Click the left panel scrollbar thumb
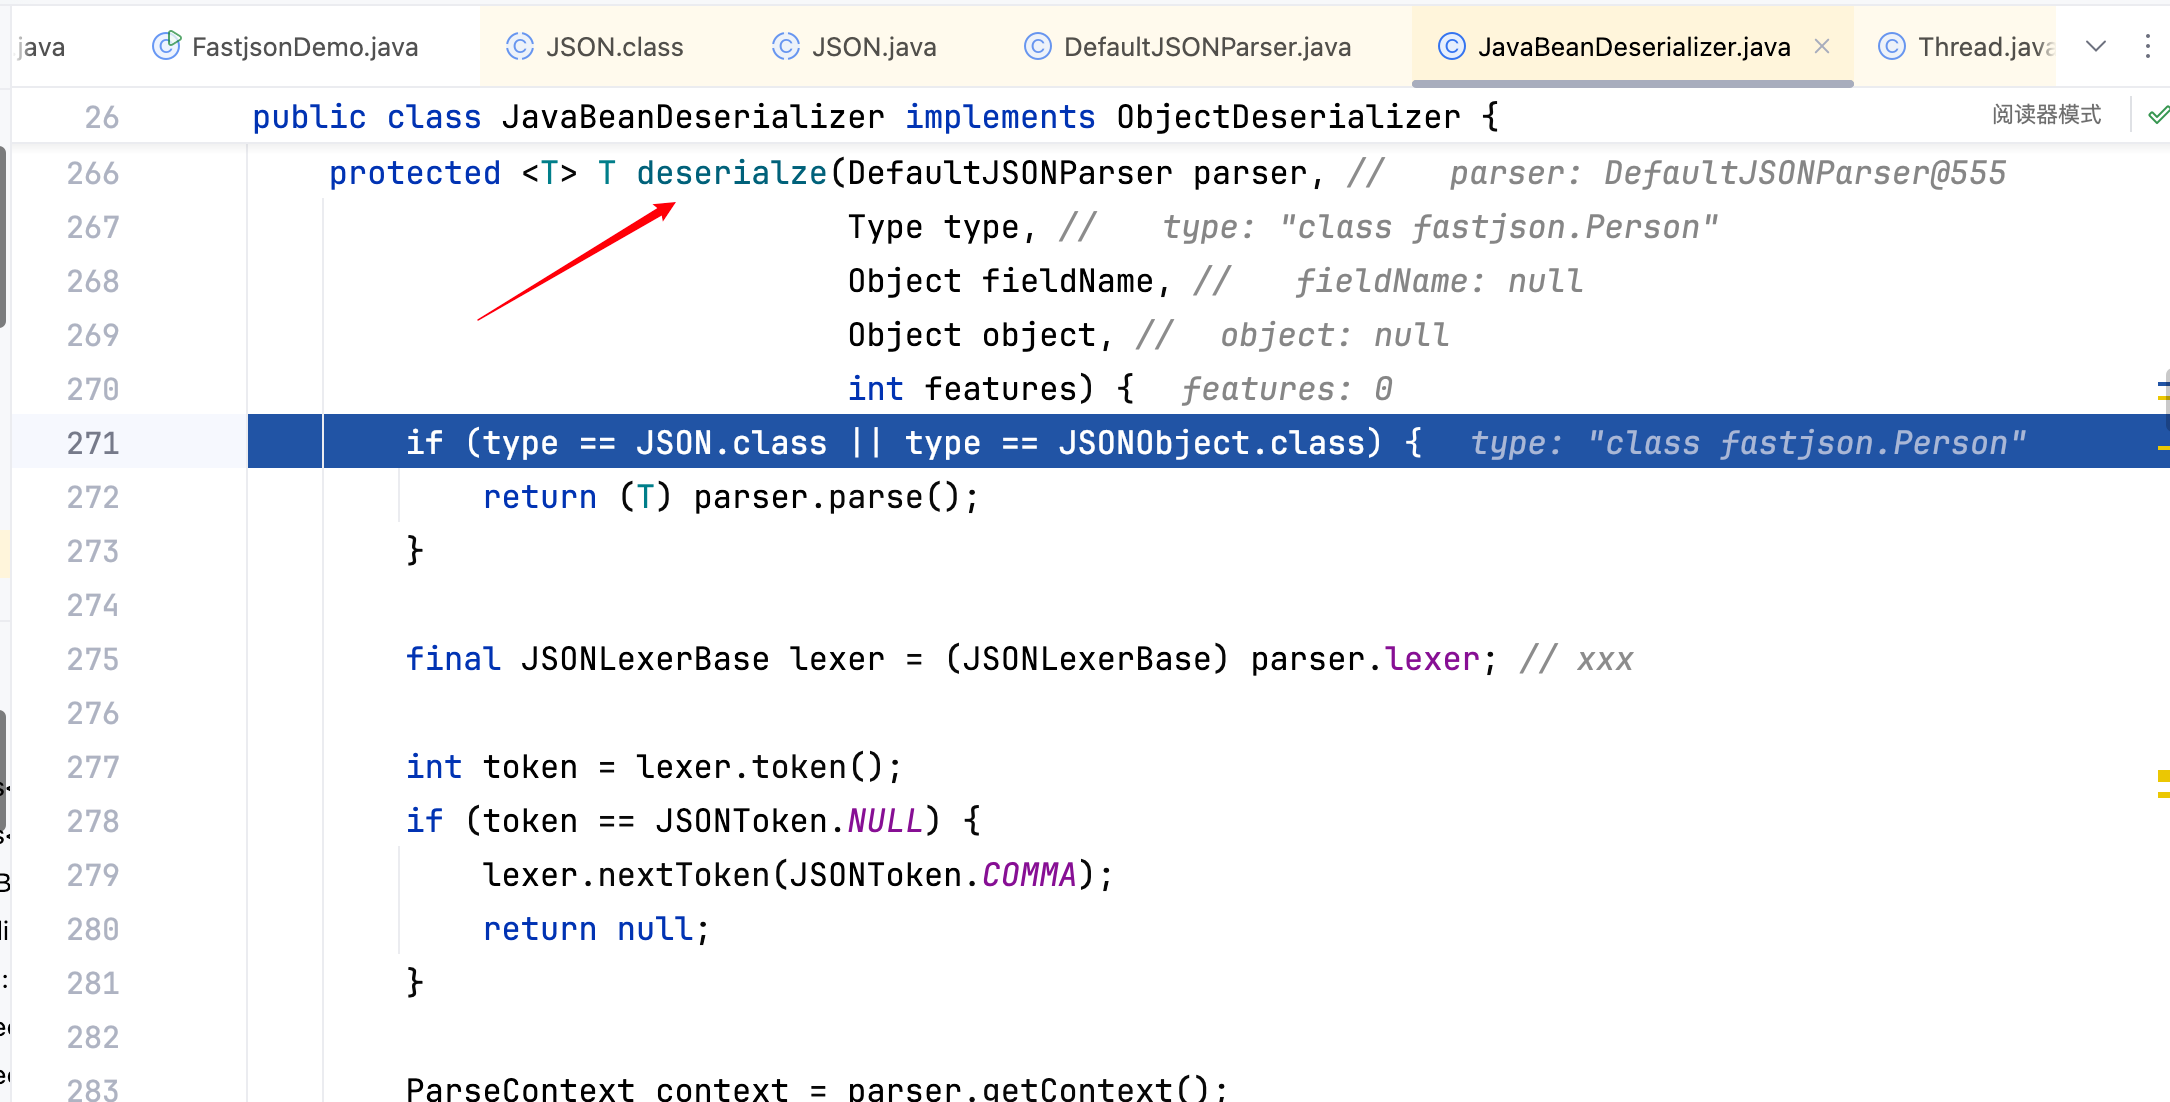 click(x=3, y=235)
